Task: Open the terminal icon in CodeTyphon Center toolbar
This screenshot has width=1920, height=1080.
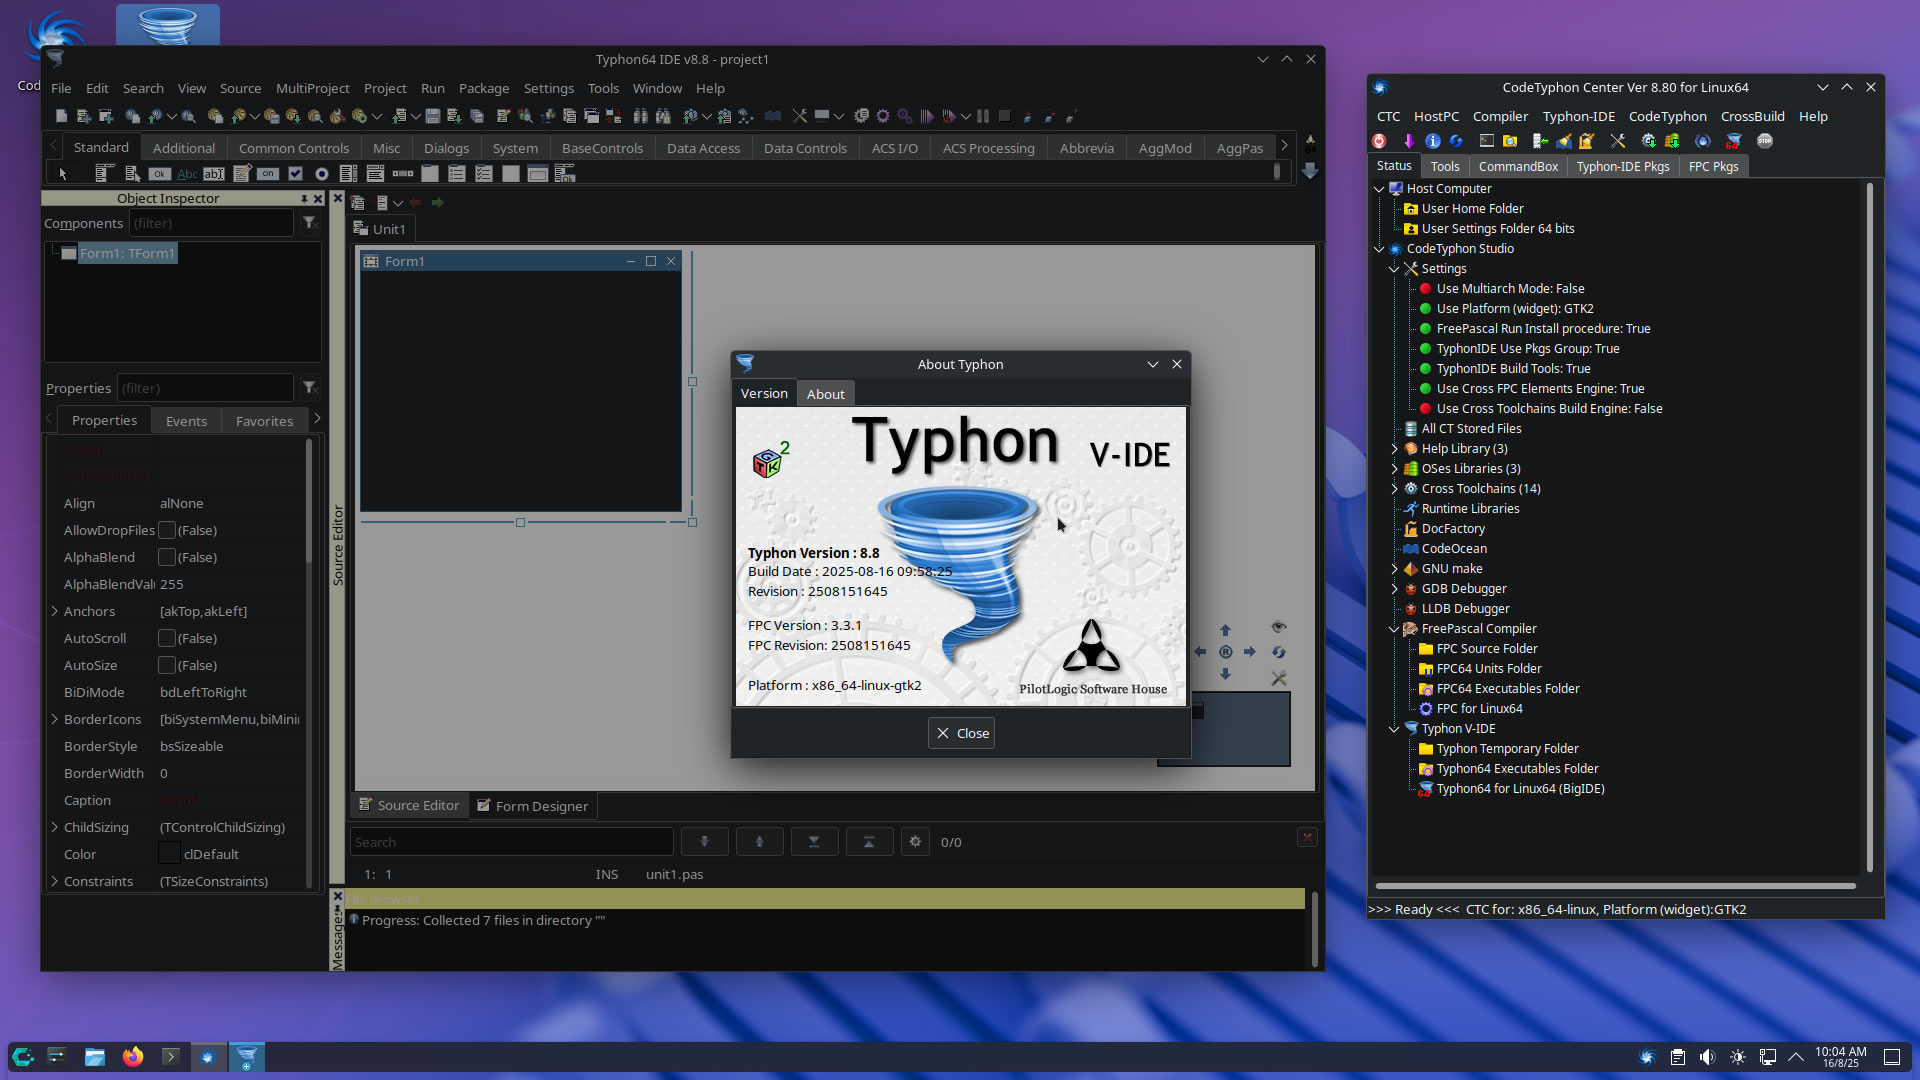Action: (1486, 141)
